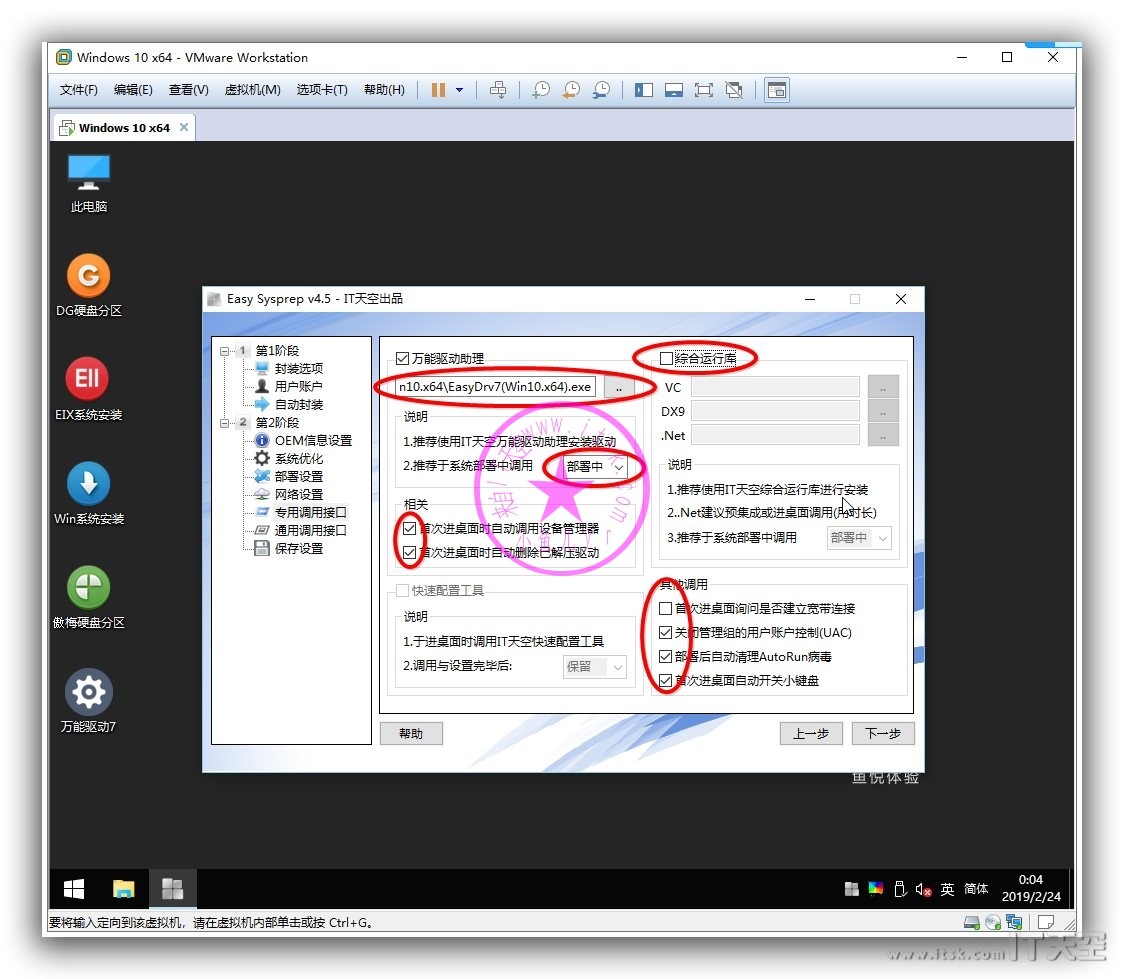
Task: Open Windows Start menu
Action: (x=74, y=889)
